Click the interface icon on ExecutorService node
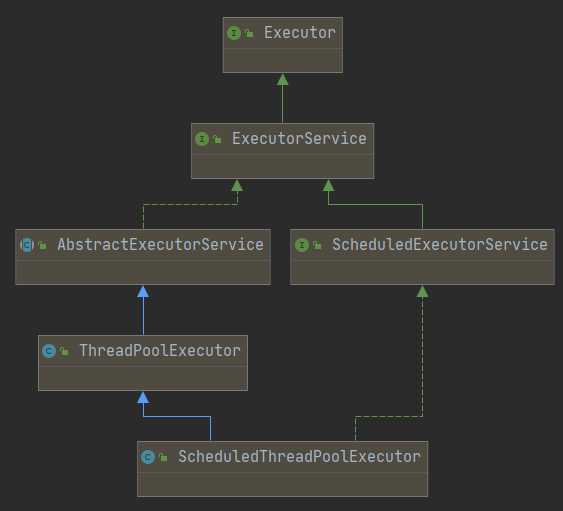The height and width of the screenshot is (511, 563). click(x=202, y=139)
